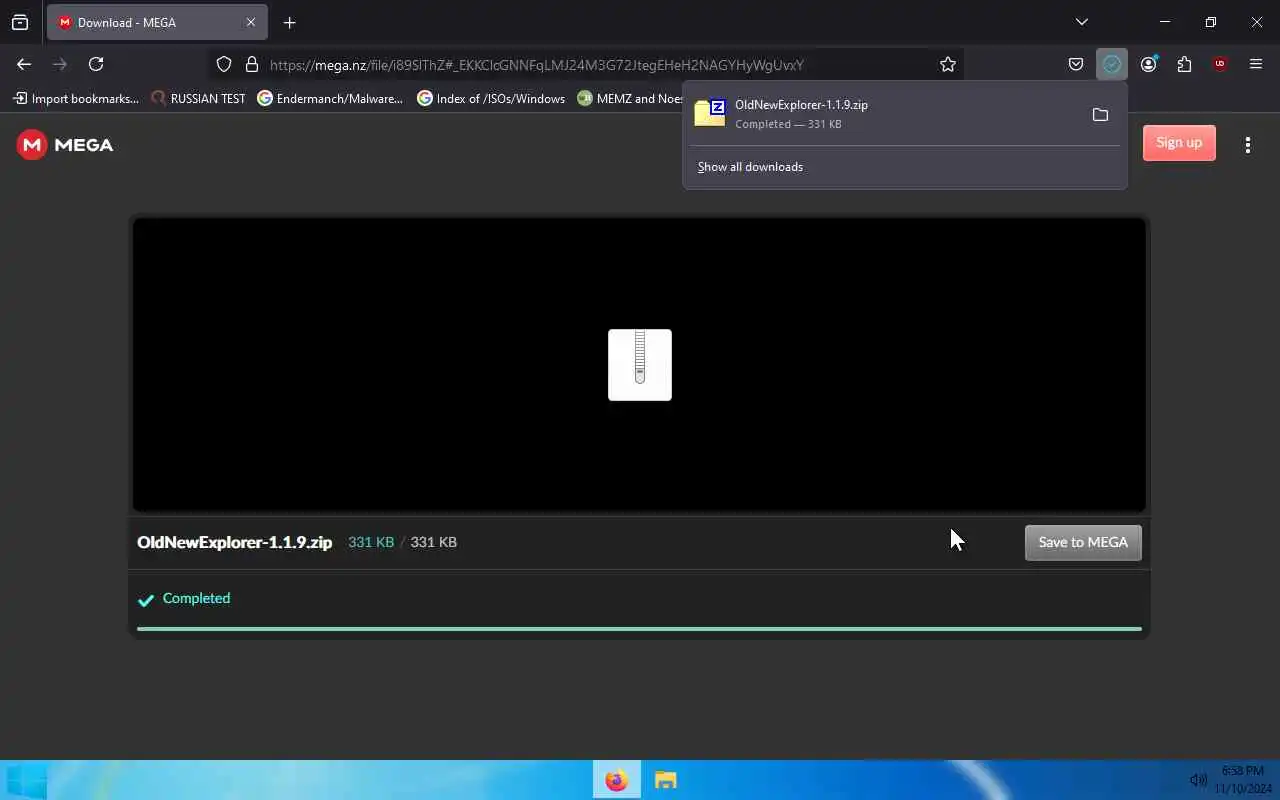The width and height of the screenshot is (1280, 800).
Task: Select the OldNewExplorer-1.1.9.zip file name on page
Action: click(x=234, y=542)
